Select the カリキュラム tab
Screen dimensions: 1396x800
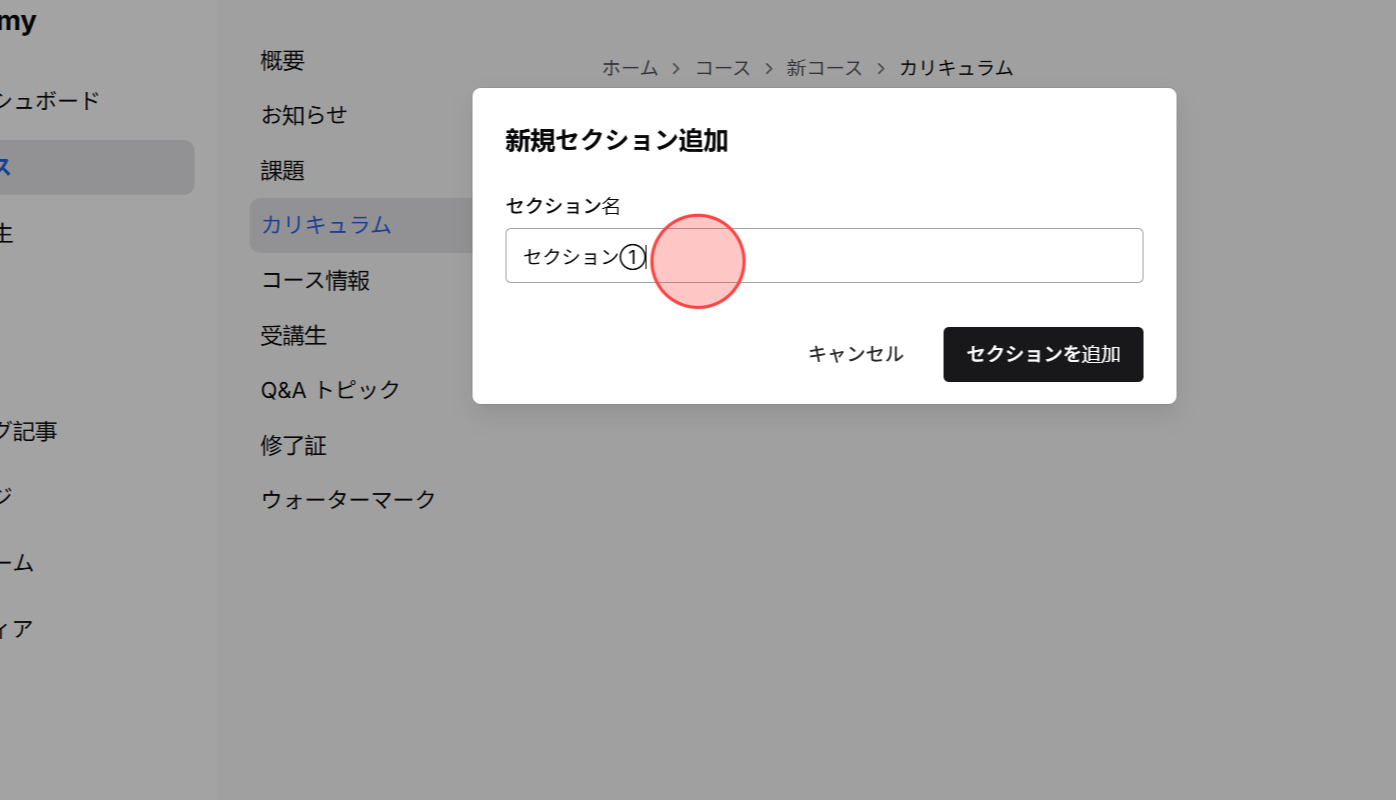(326, 225)
